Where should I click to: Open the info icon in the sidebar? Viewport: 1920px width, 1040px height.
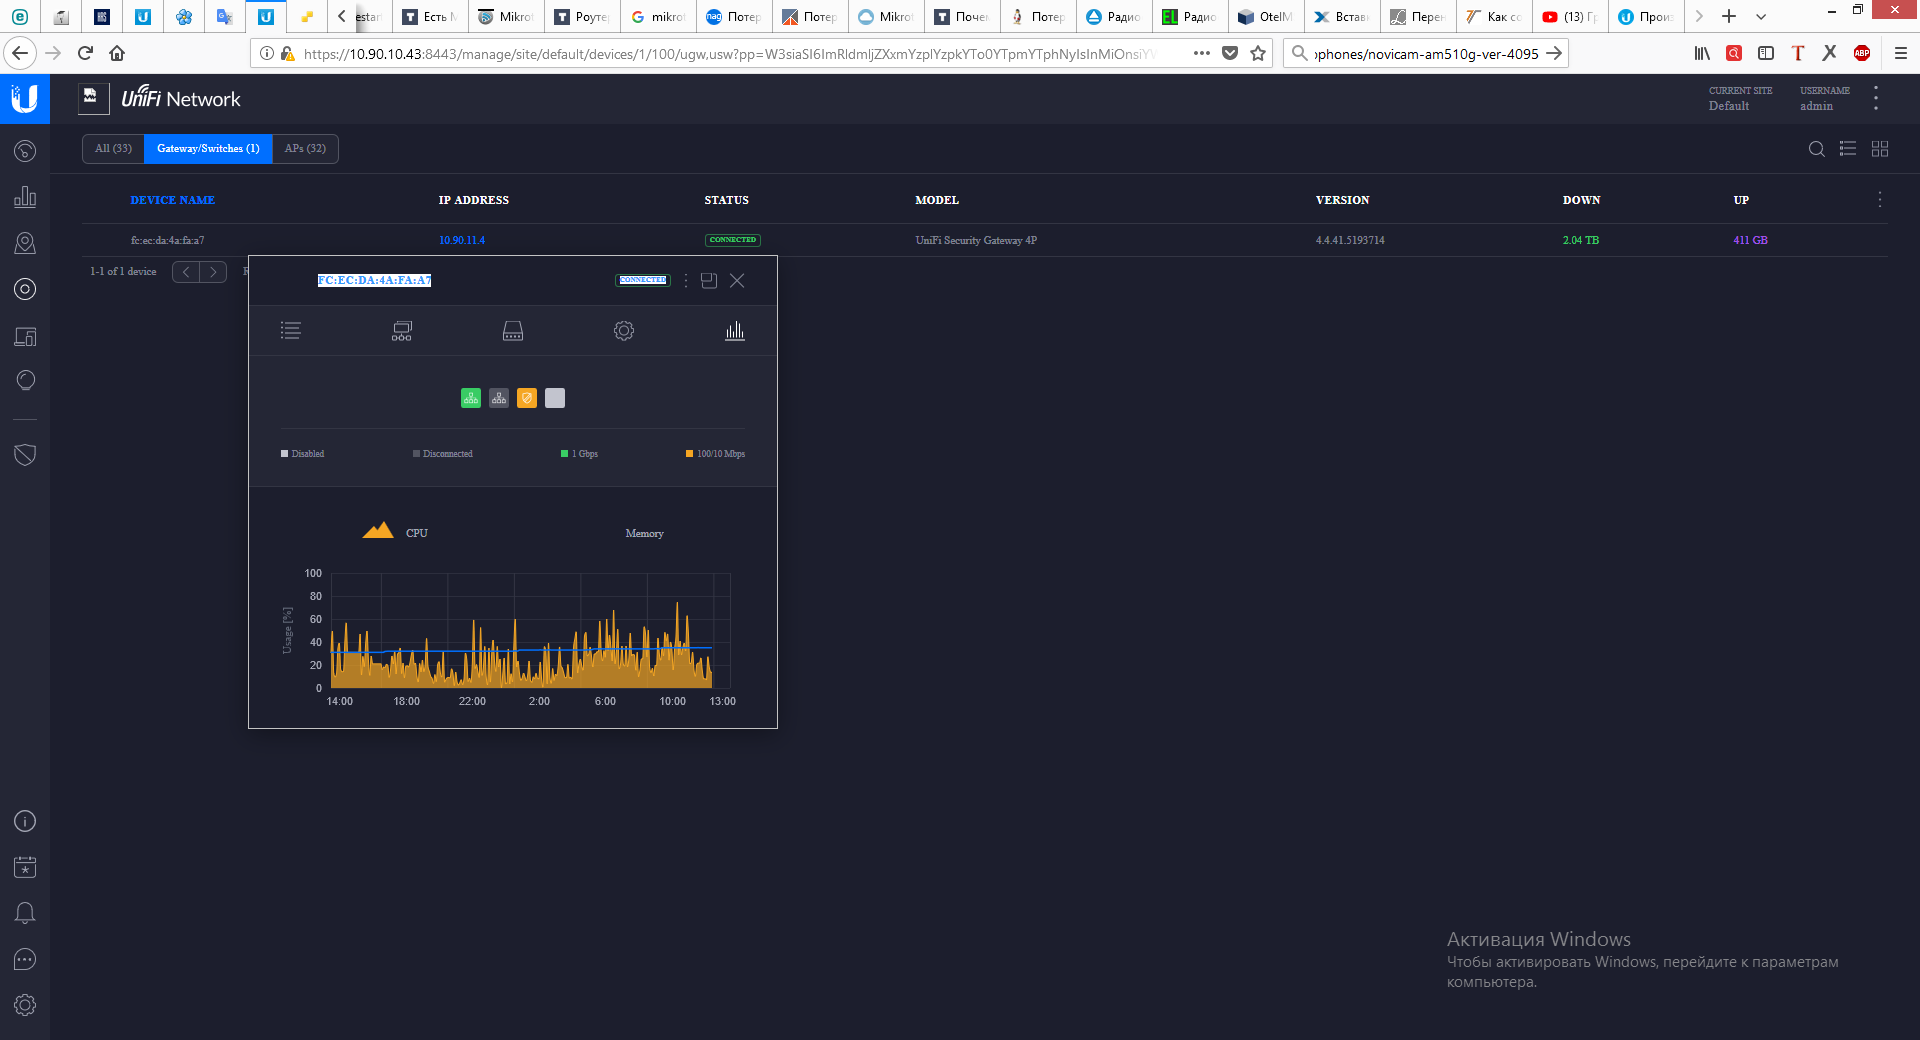click(25, 821)
